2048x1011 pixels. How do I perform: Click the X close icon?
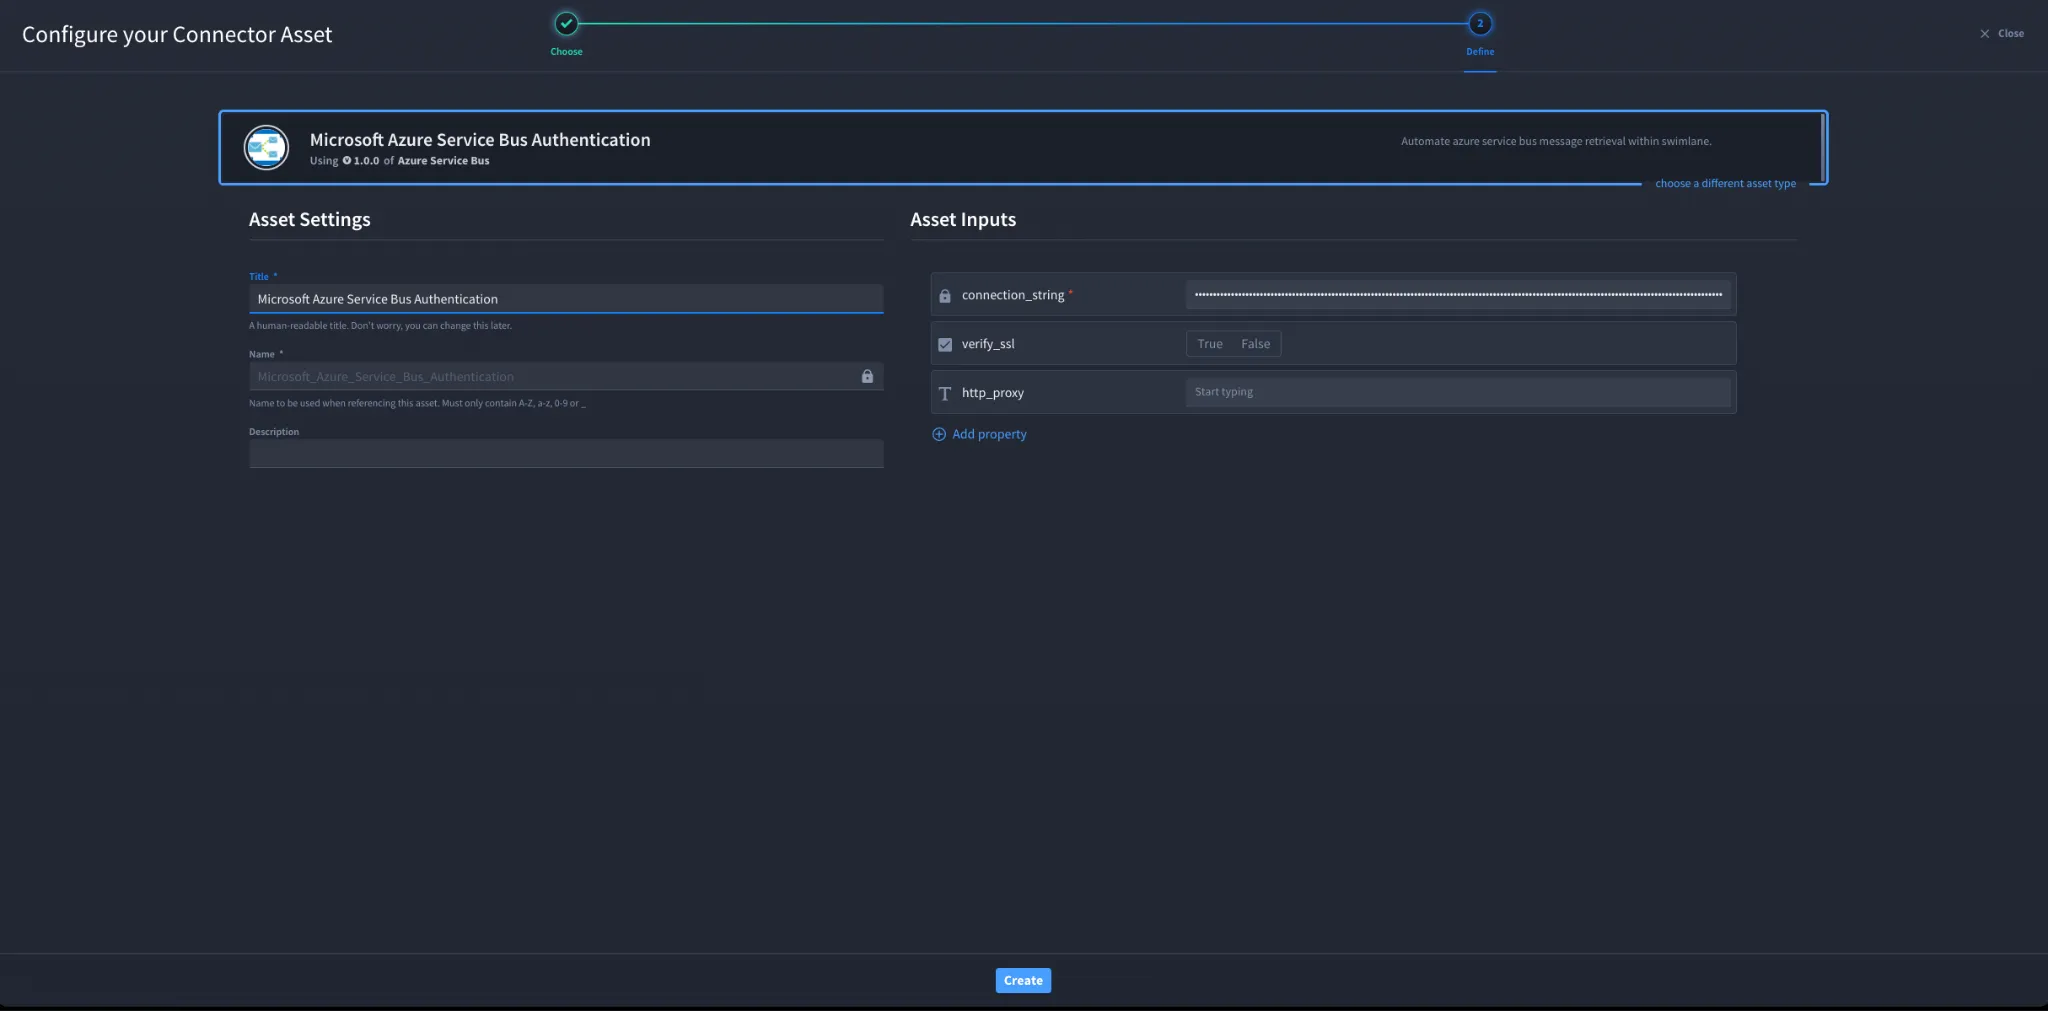[x=1984, y=33]
